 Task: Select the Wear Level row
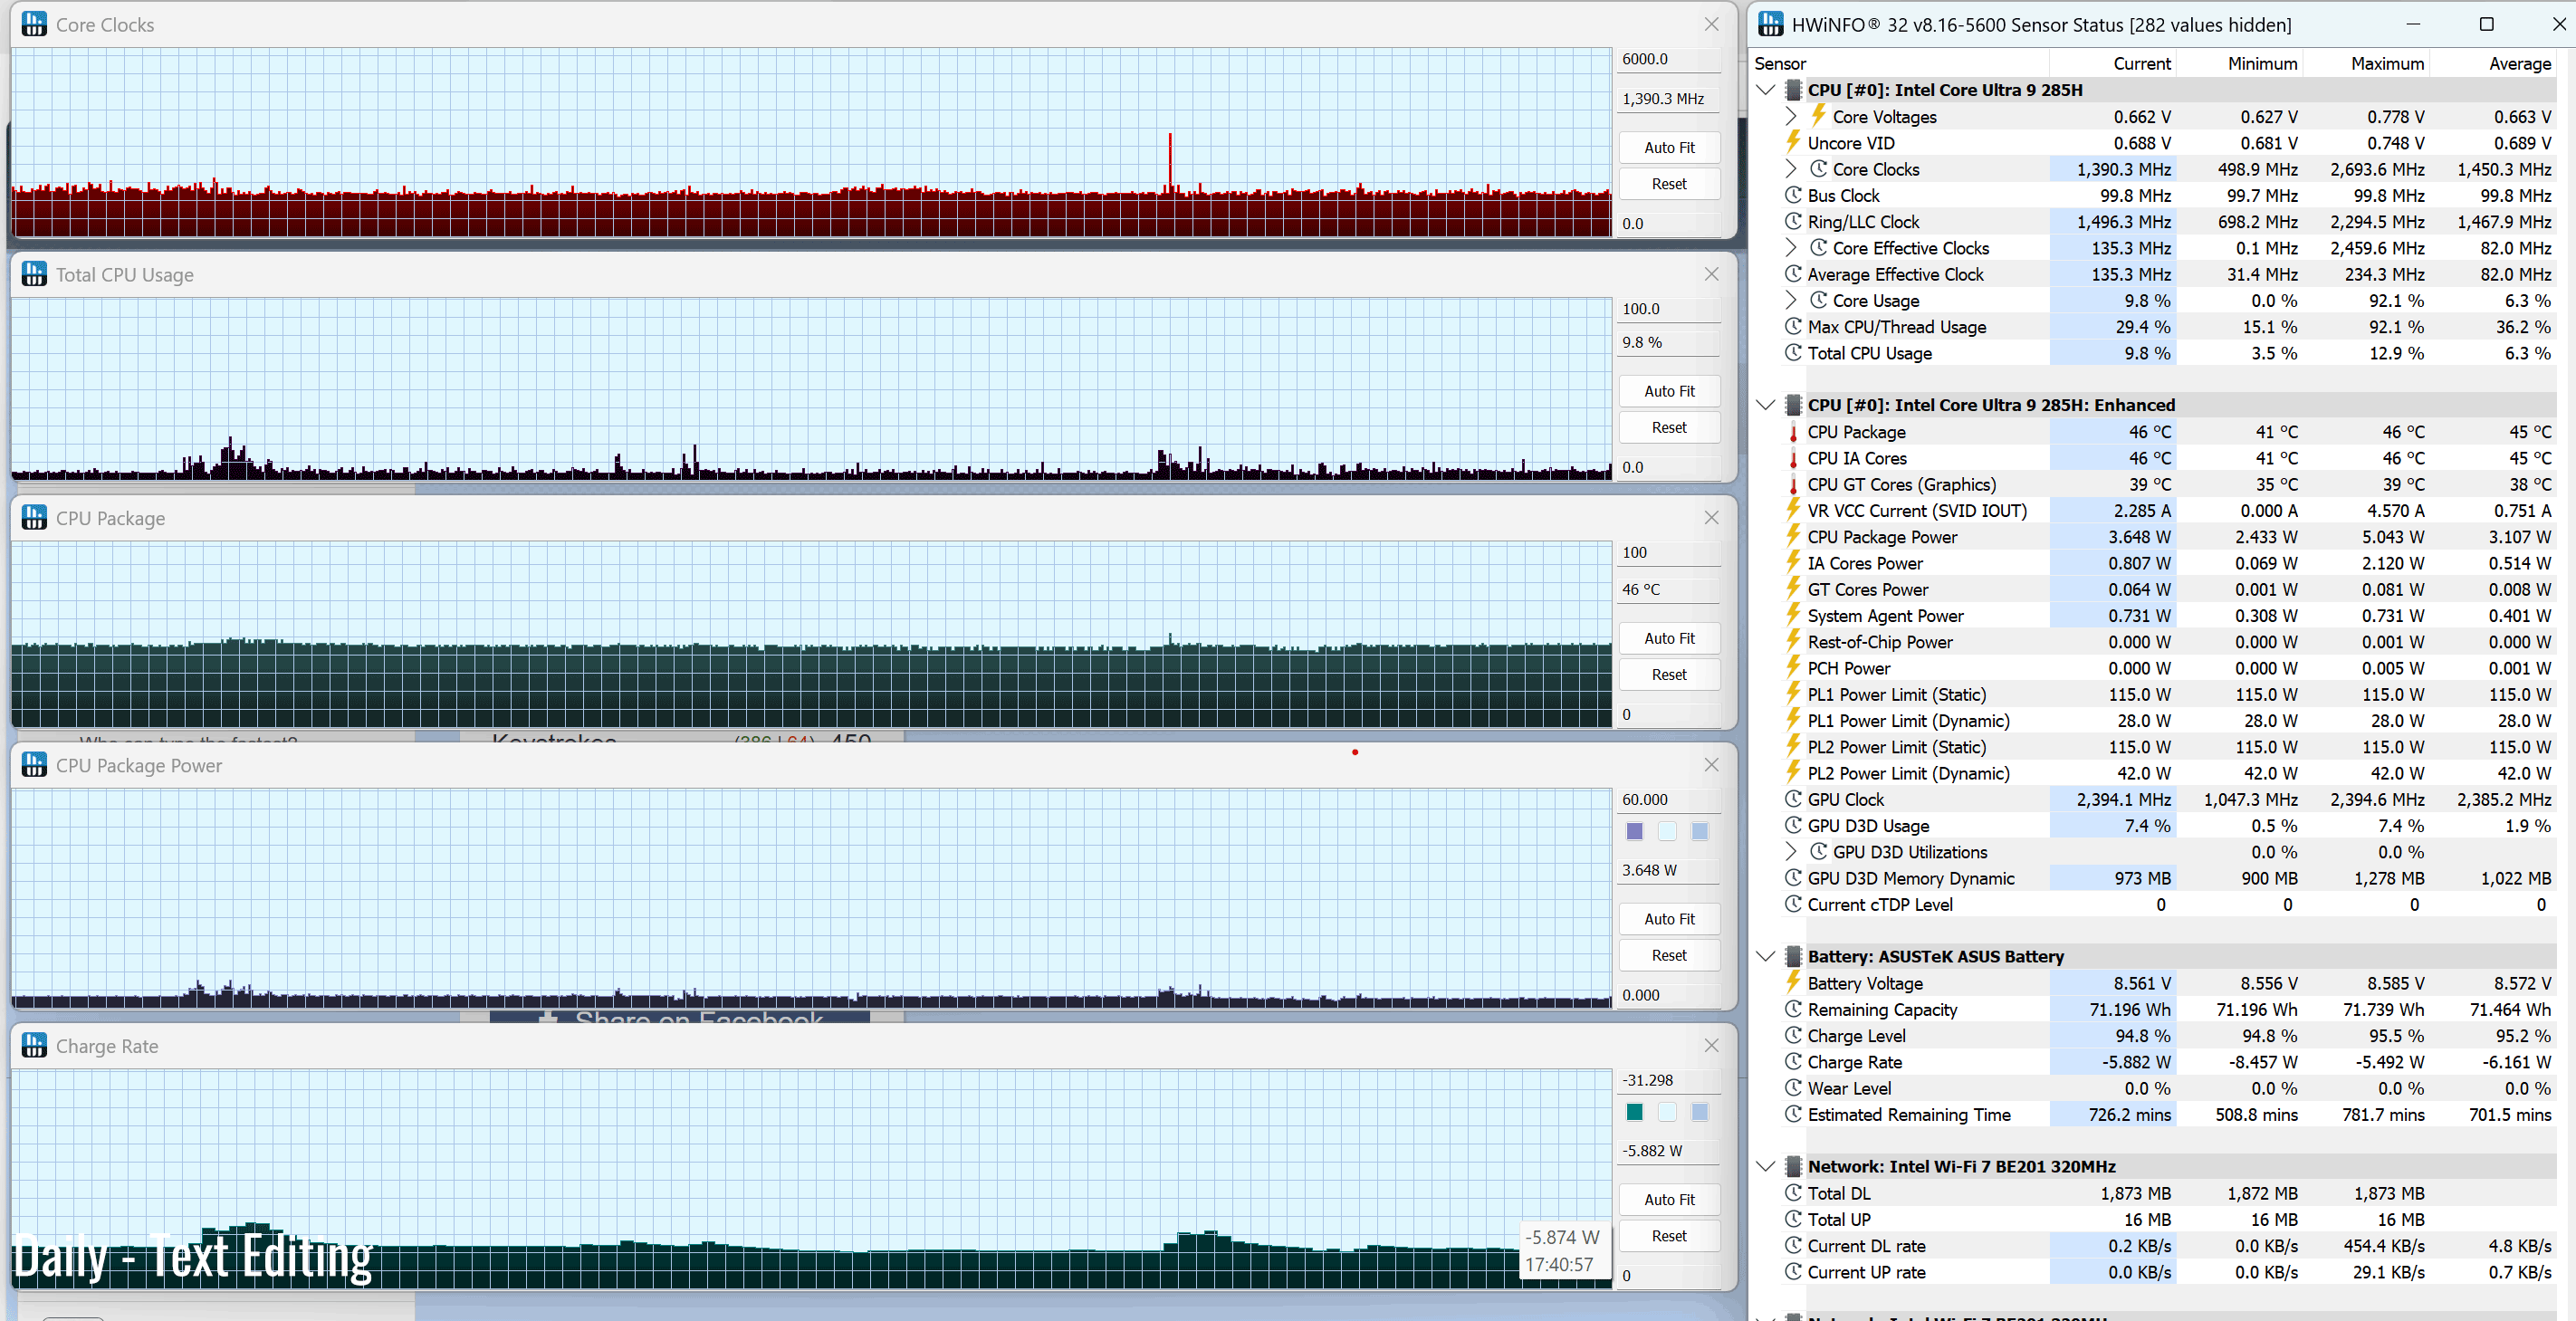[2154, 1088]
